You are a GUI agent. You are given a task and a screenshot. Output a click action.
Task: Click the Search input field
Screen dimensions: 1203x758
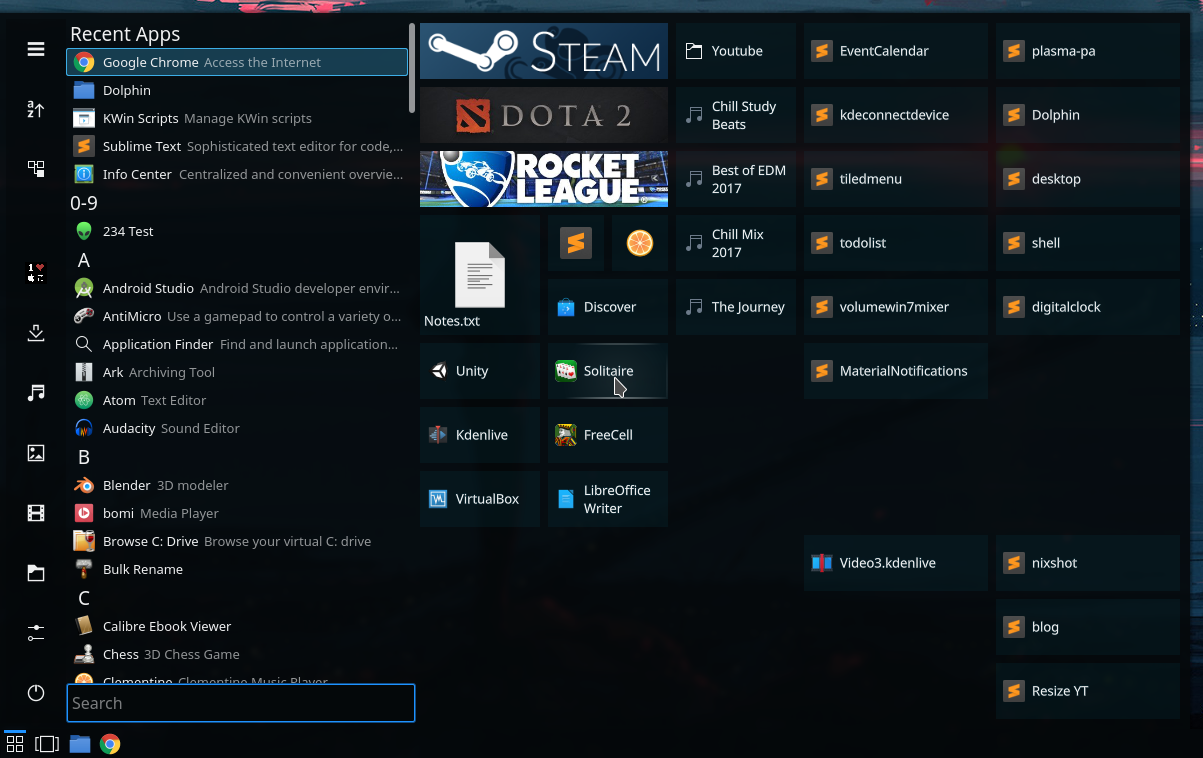tap(241, 703)
